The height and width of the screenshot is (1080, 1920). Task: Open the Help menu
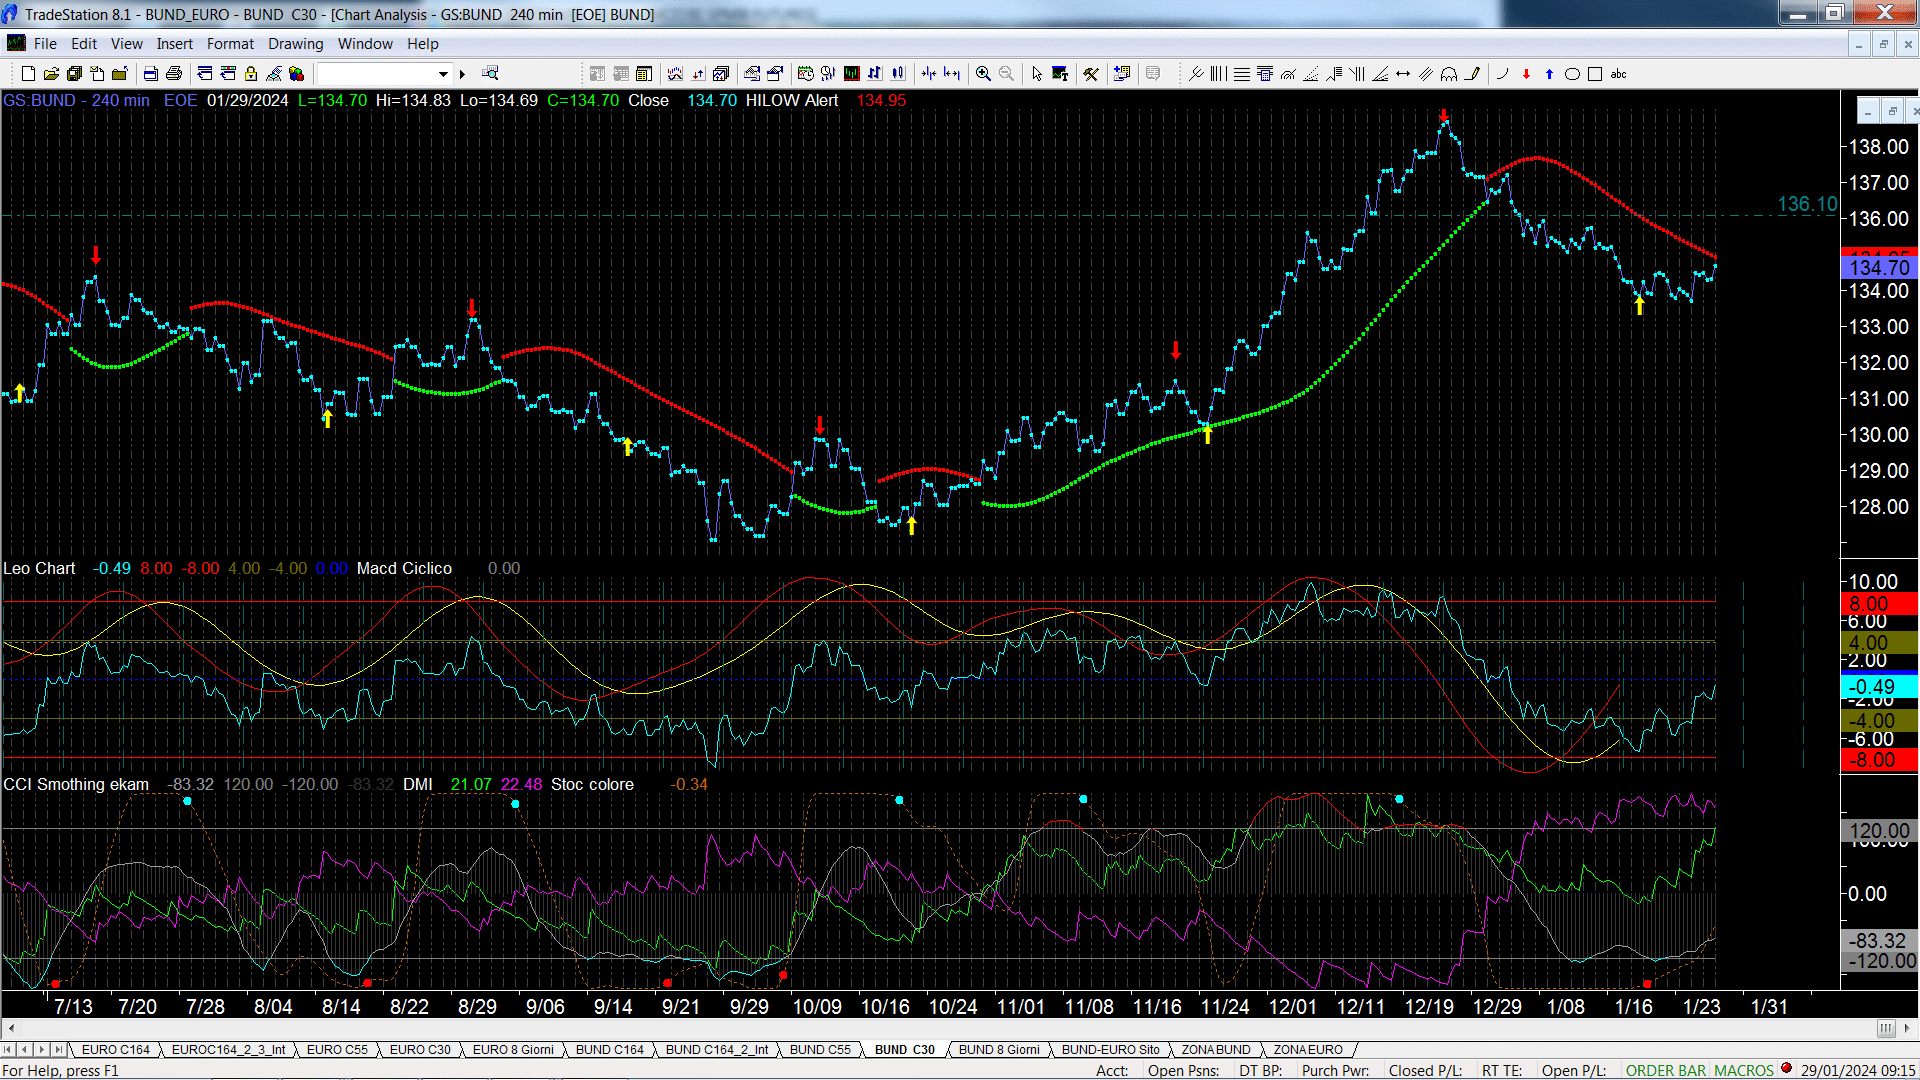423,44
